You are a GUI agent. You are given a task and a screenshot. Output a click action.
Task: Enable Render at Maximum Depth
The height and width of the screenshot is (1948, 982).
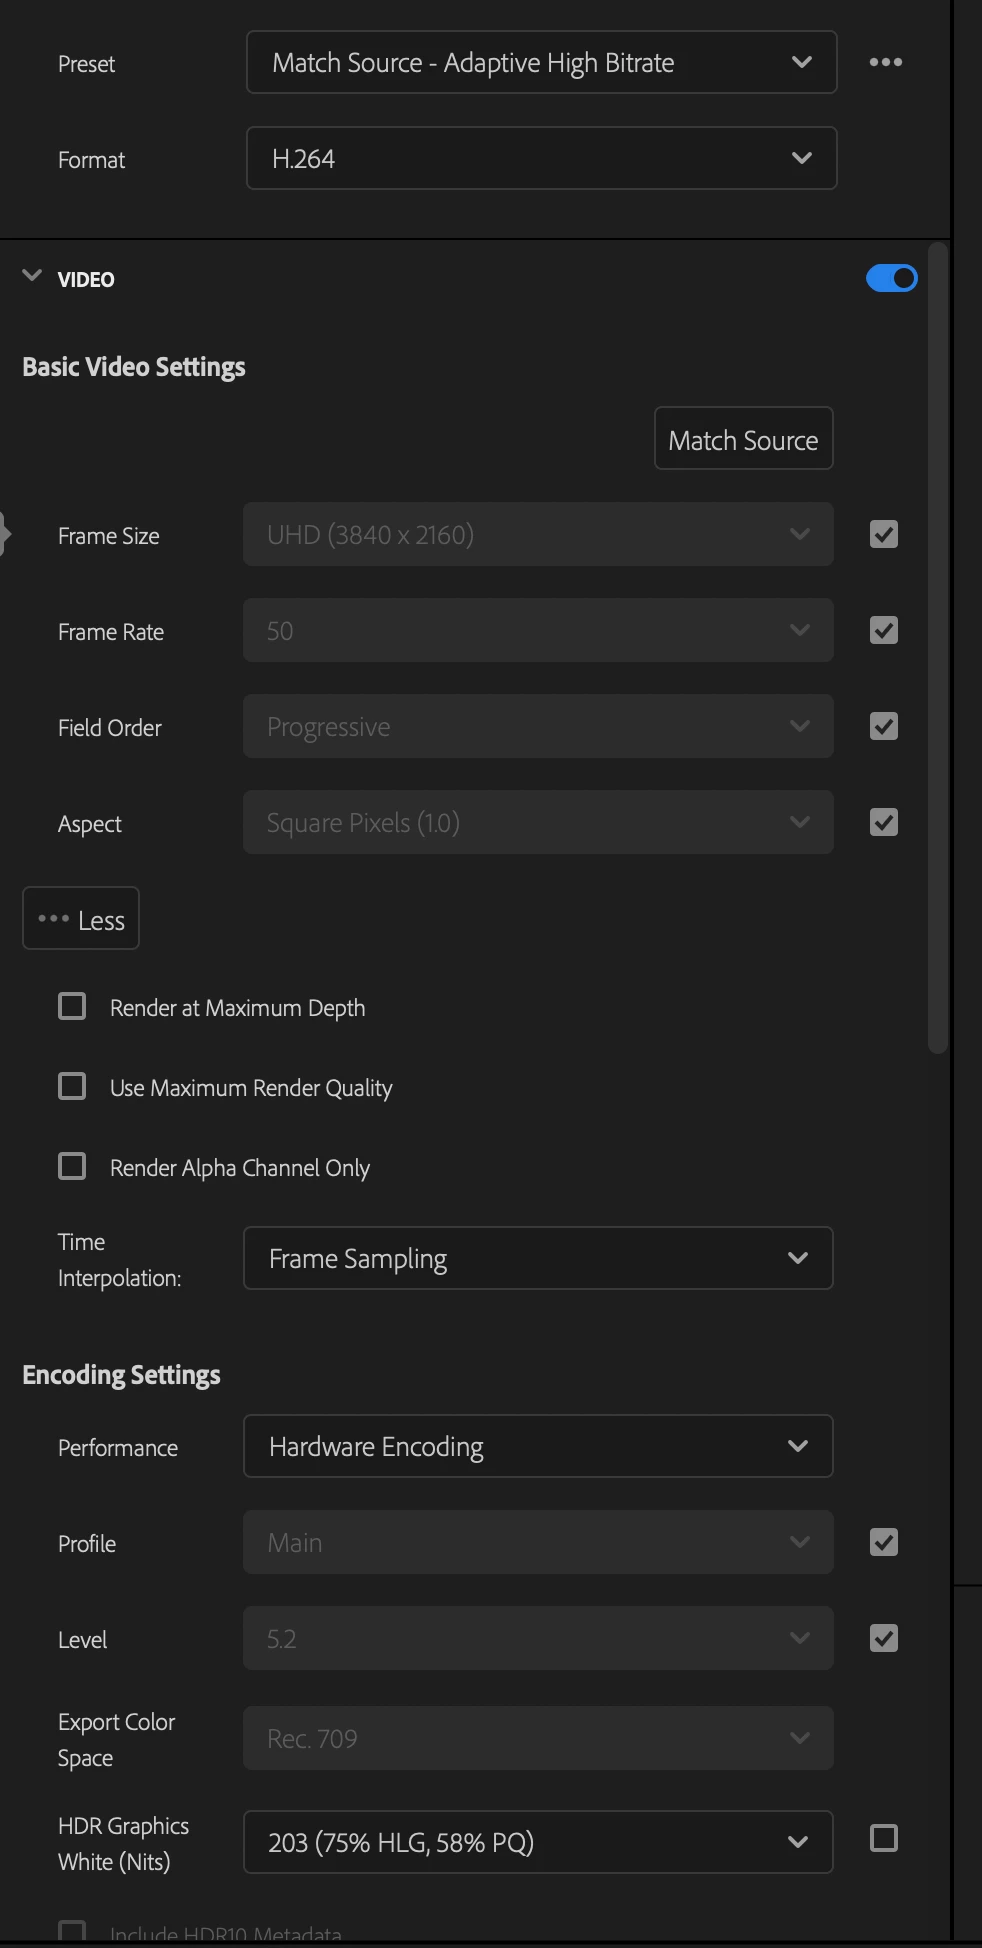(x=72, y=1006)
